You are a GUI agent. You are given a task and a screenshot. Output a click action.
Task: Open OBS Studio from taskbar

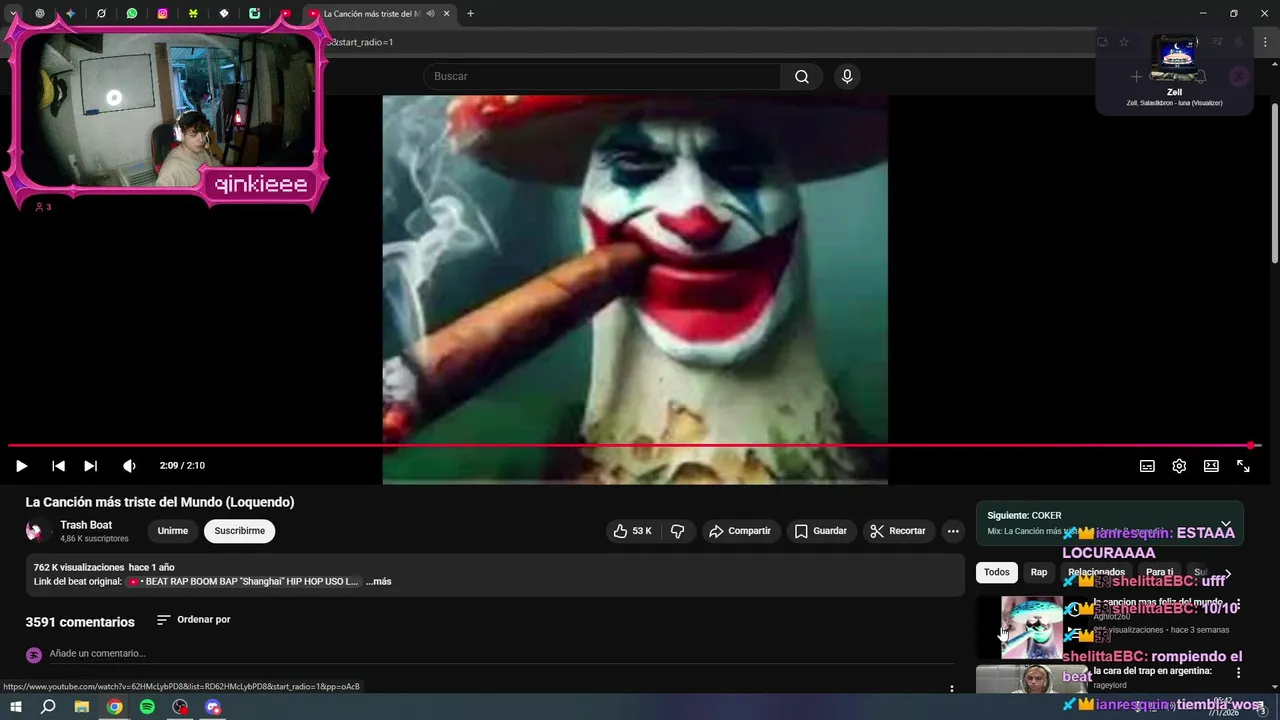point(180,707)
